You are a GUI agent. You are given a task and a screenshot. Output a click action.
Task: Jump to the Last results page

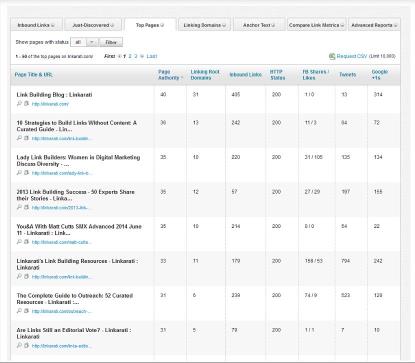click(152, 56)
